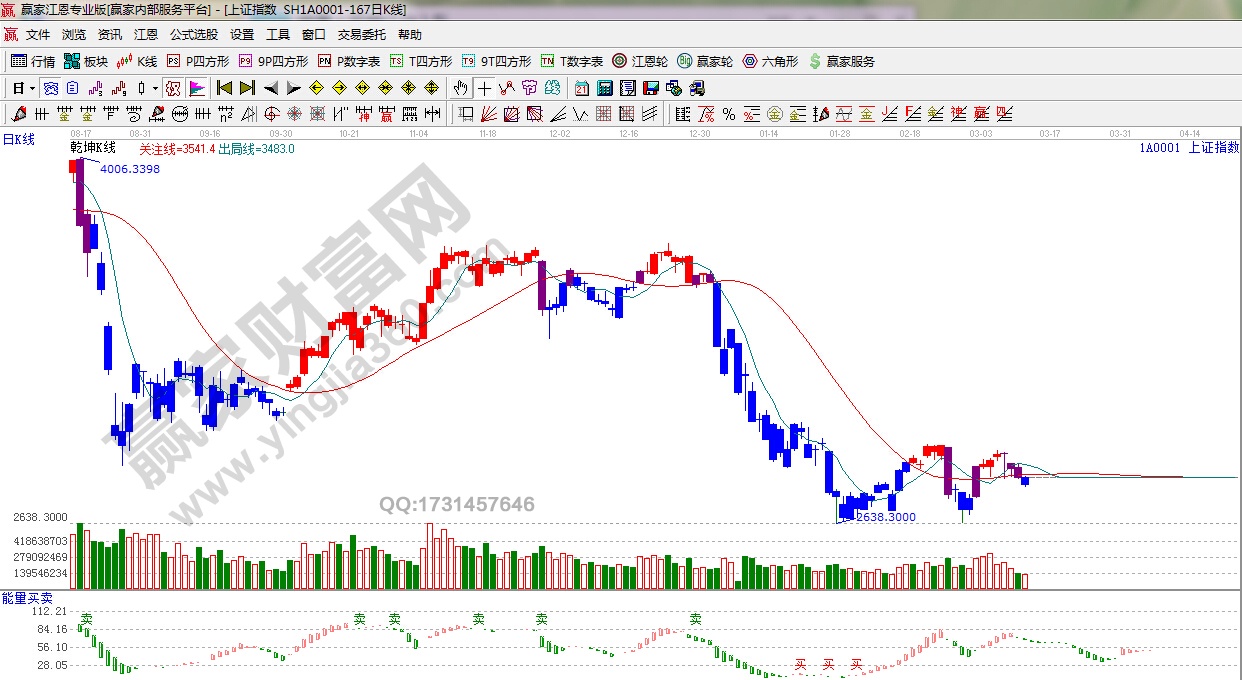
Task: Toggle the P四方形 square view
Action: click(x=198, y=61)
